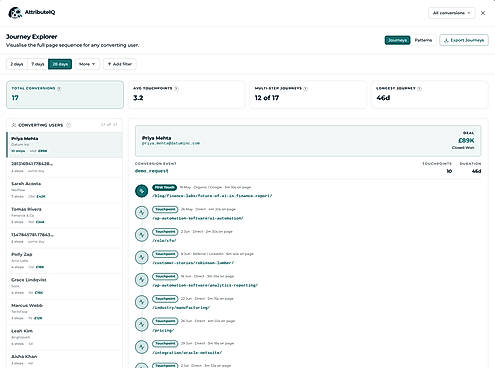Open the analytics-reporting page link
The width and height of the screenshot is (495, 368).
pyautogui.click(x=205, y=285)
